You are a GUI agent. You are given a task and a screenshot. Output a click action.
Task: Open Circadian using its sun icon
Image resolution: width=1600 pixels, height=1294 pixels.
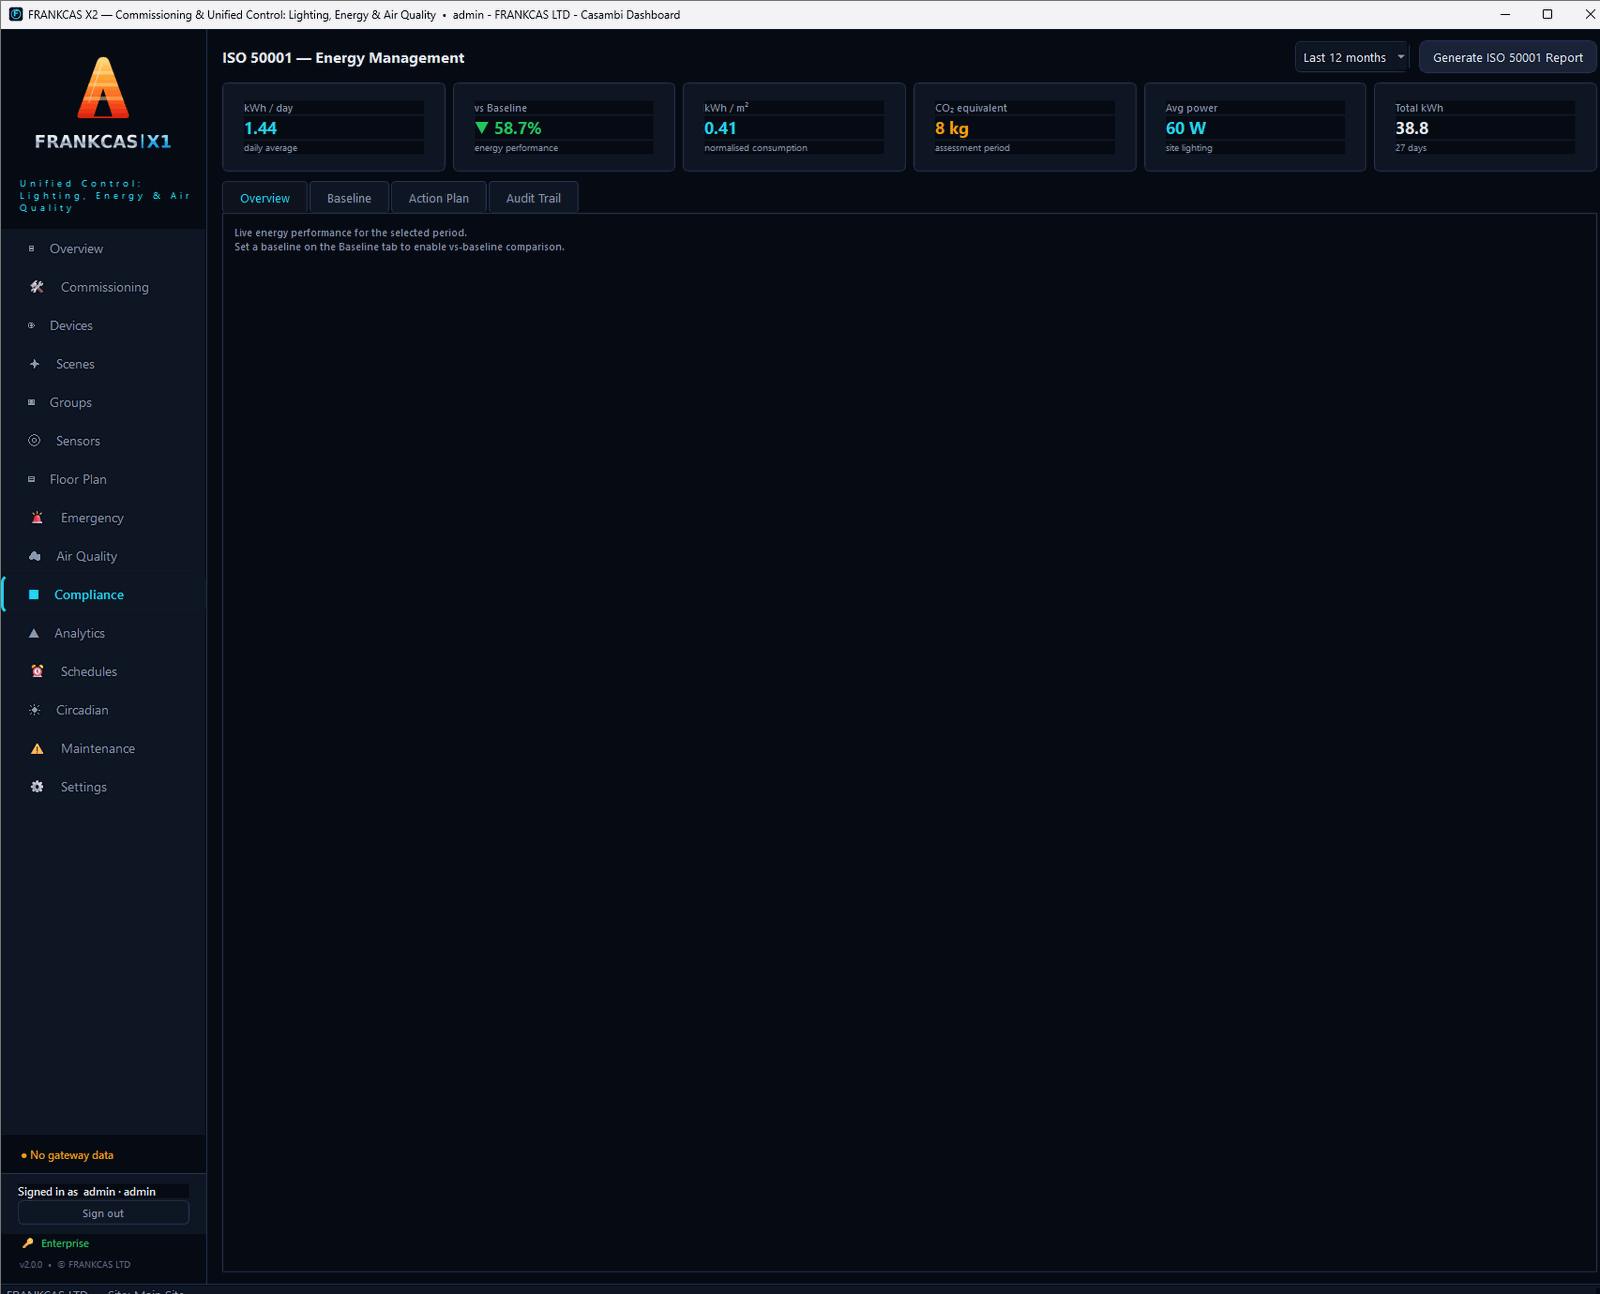(x=34, y=710)
